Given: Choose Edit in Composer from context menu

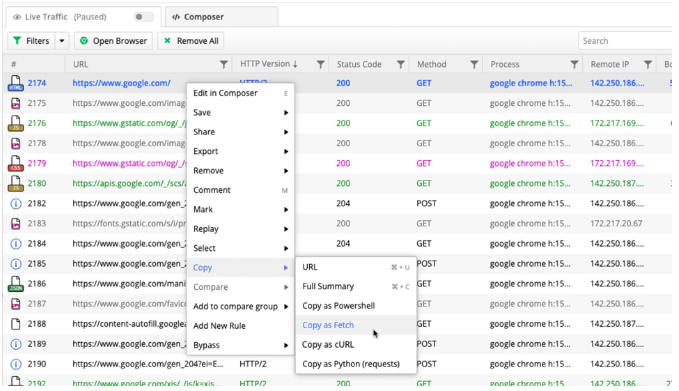Looking at the screenshot, I should coord(240,93).
